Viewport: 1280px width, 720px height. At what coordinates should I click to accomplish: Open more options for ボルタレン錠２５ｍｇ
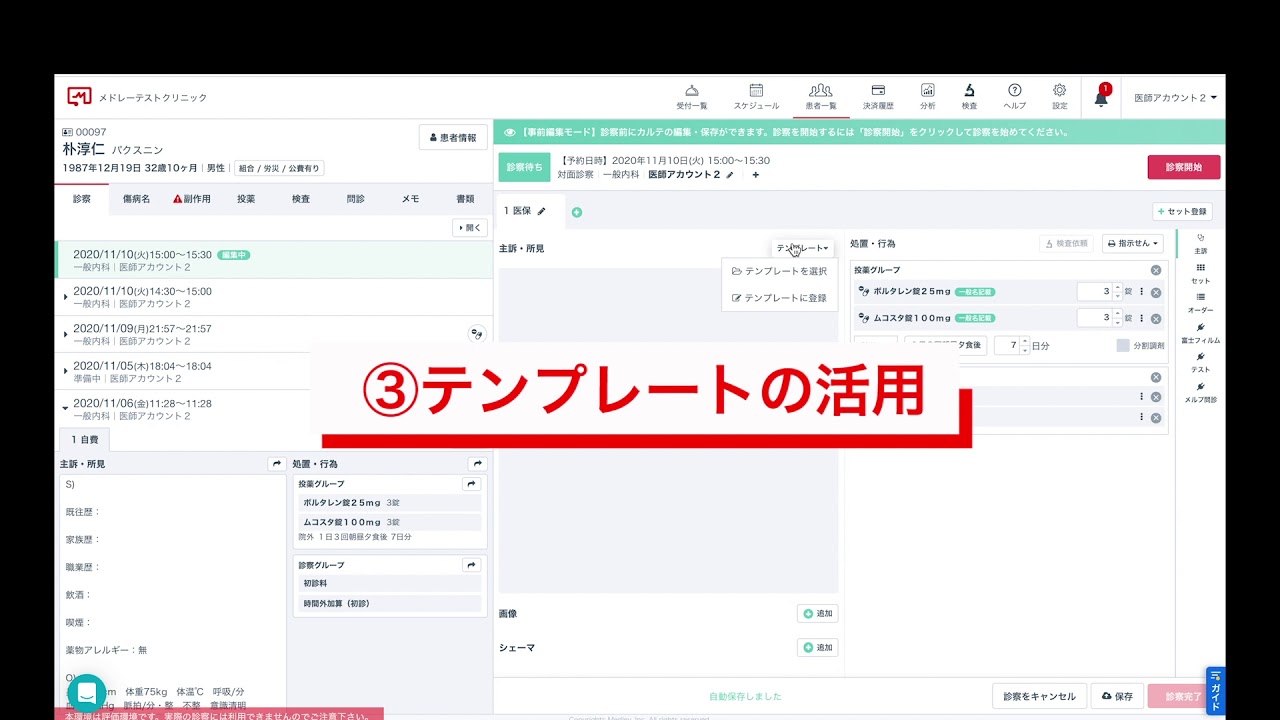click(x=1141, y=292)
